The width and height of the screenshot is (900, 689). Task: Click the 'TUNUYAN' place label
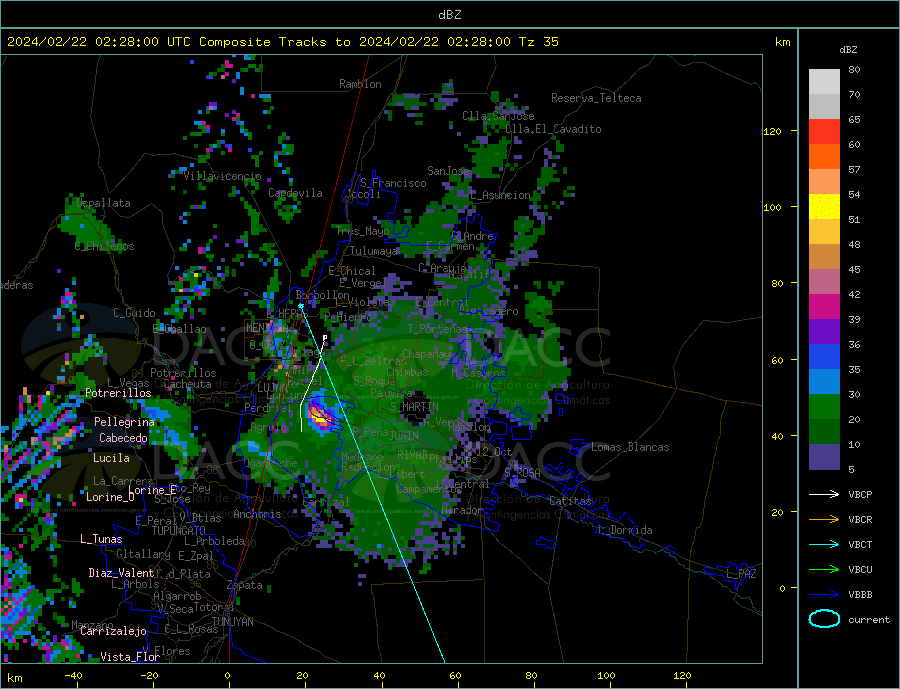tap(232, 622)
